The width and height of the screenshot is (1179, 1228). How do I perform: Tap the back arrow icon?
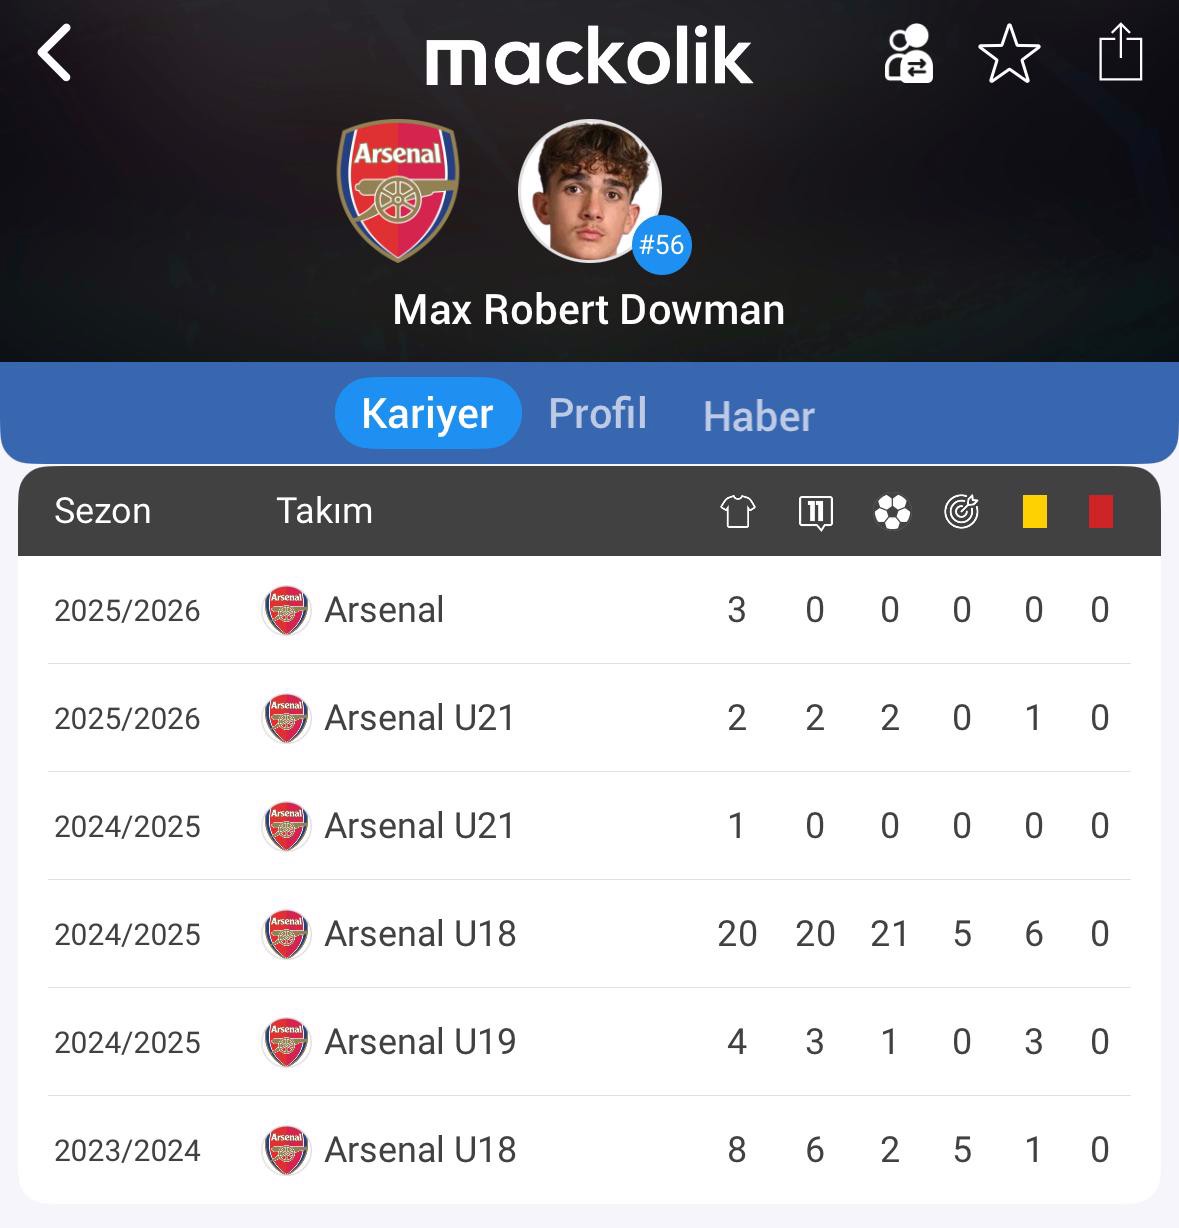pyautogui.click(x=55, y=53)
